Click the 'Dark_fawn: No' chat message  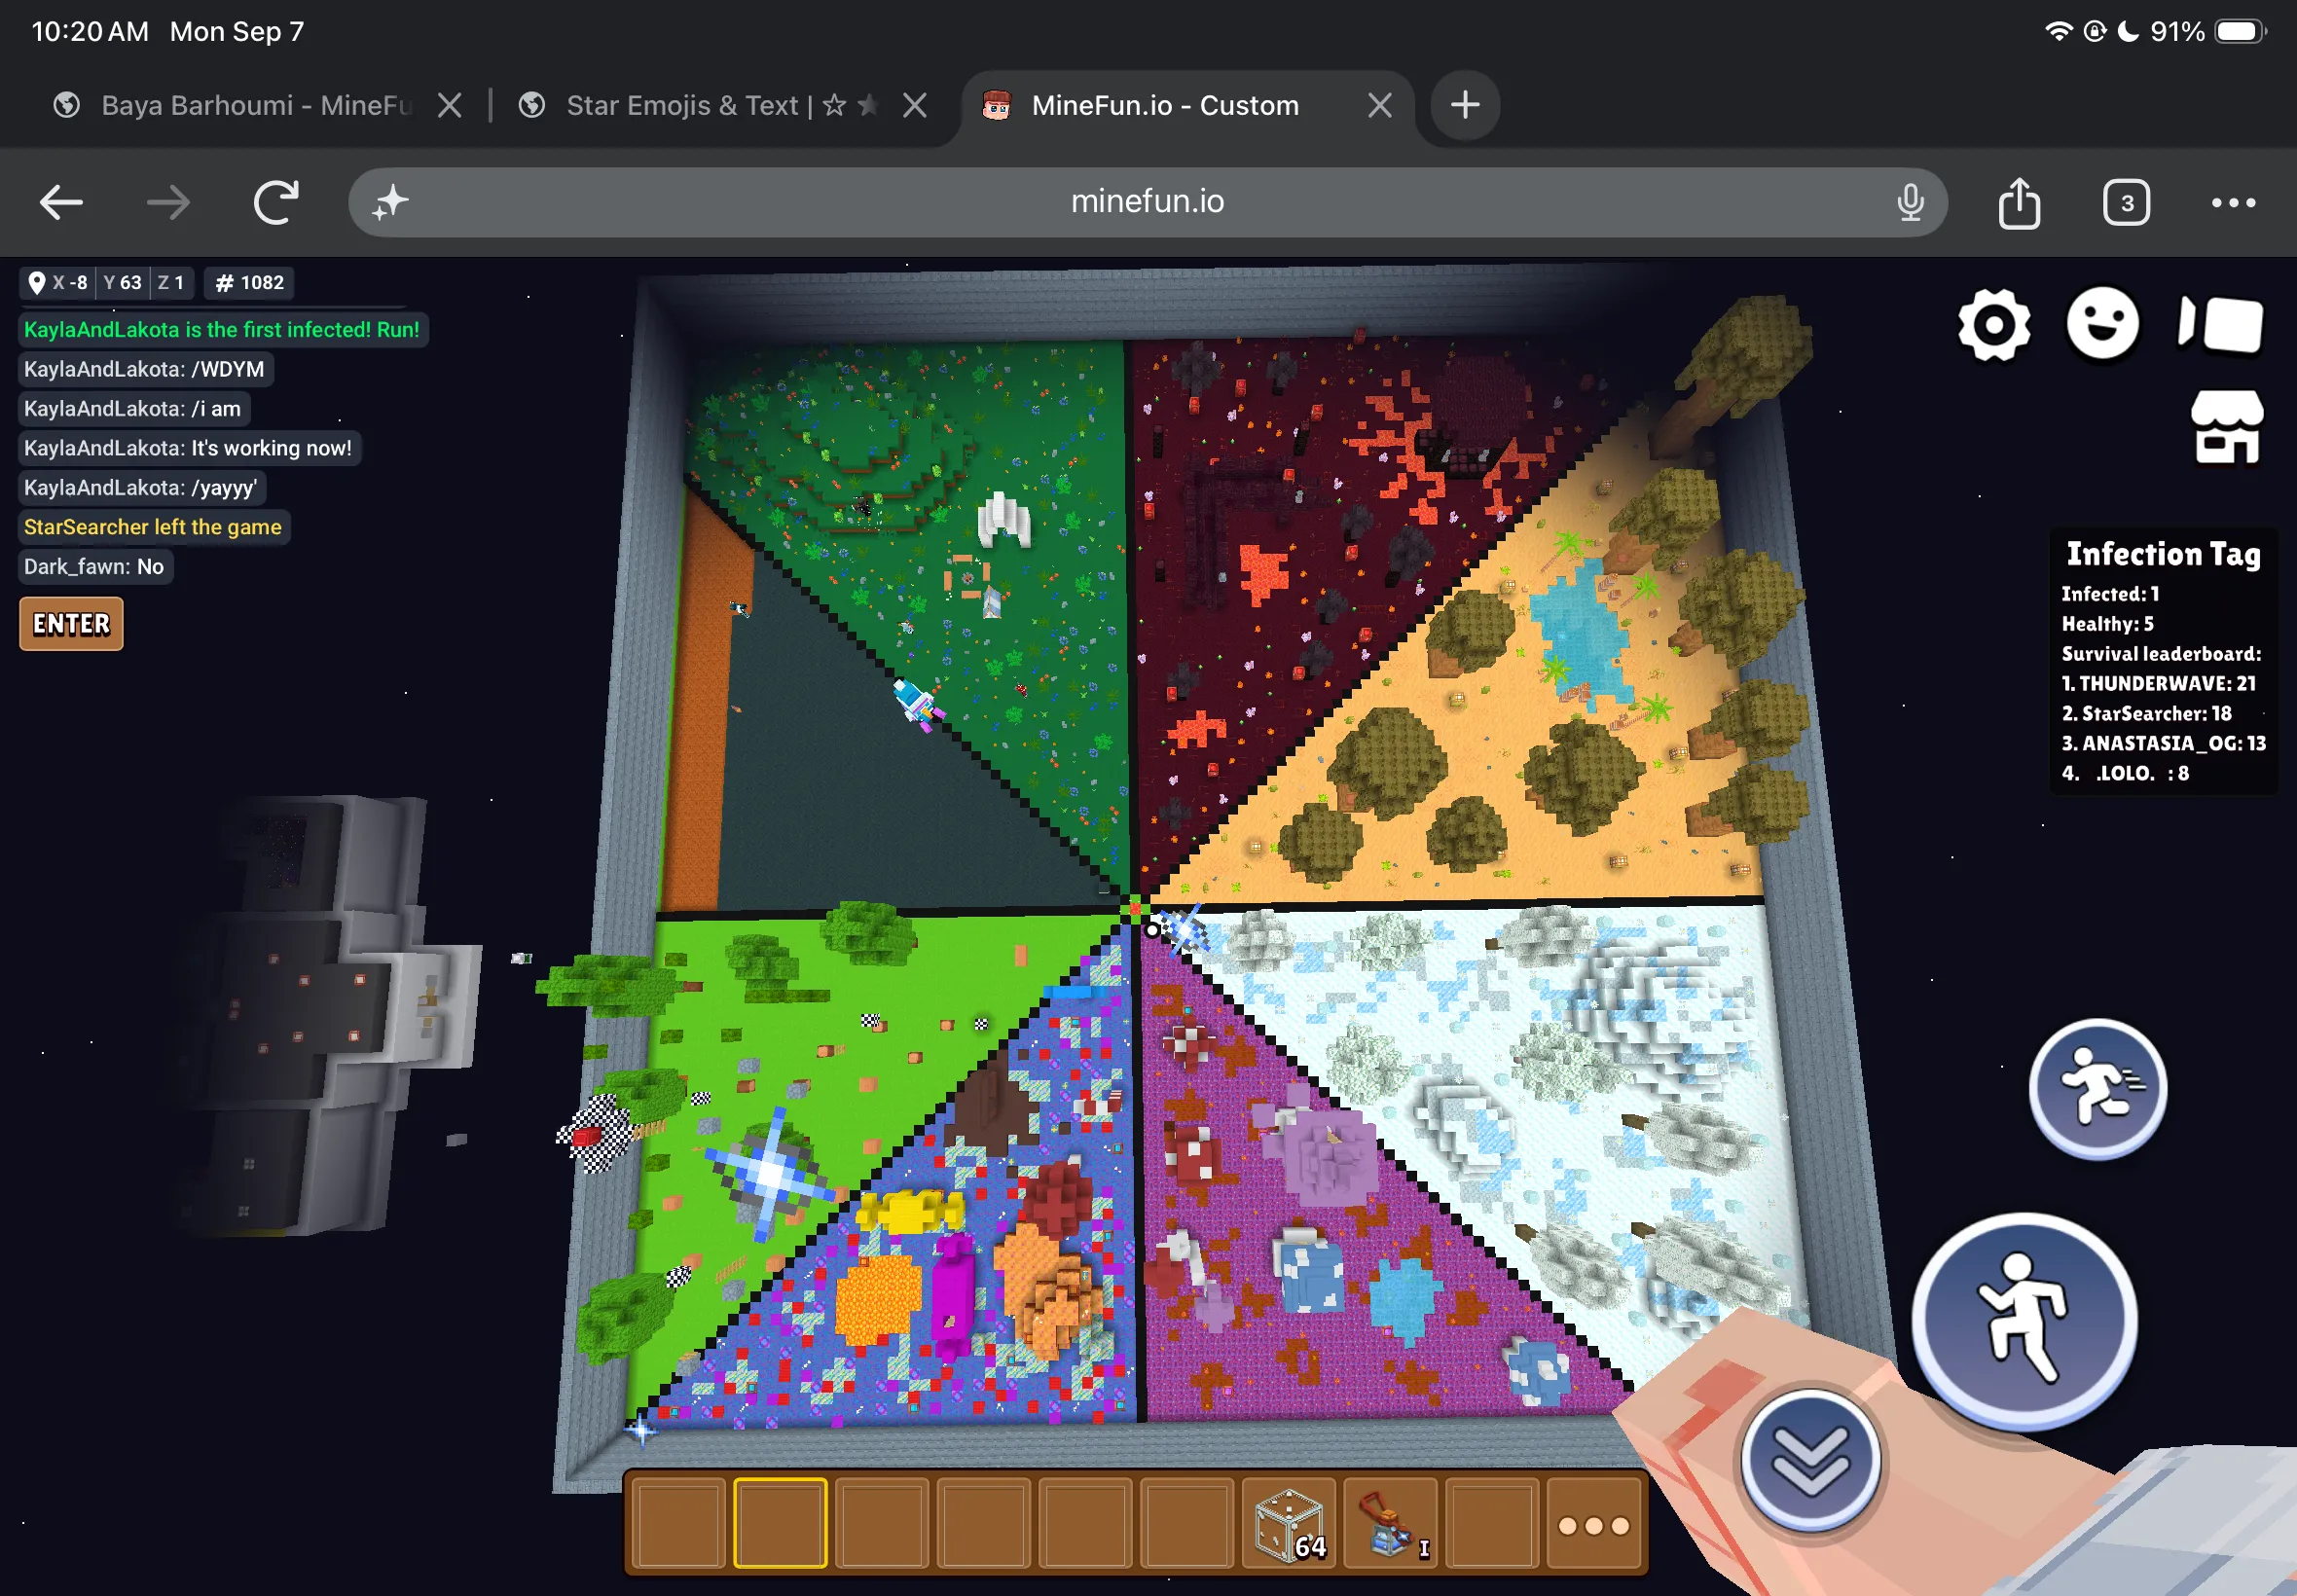pyautogui.click(x=94, y=567)
